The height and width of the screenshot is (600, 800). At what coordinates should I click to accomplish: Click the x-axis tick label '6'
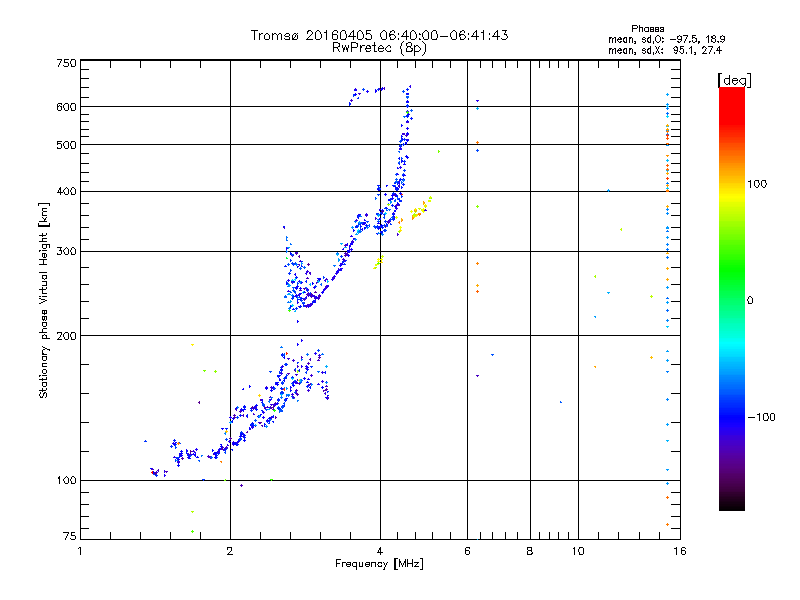(x=467, y=551)
